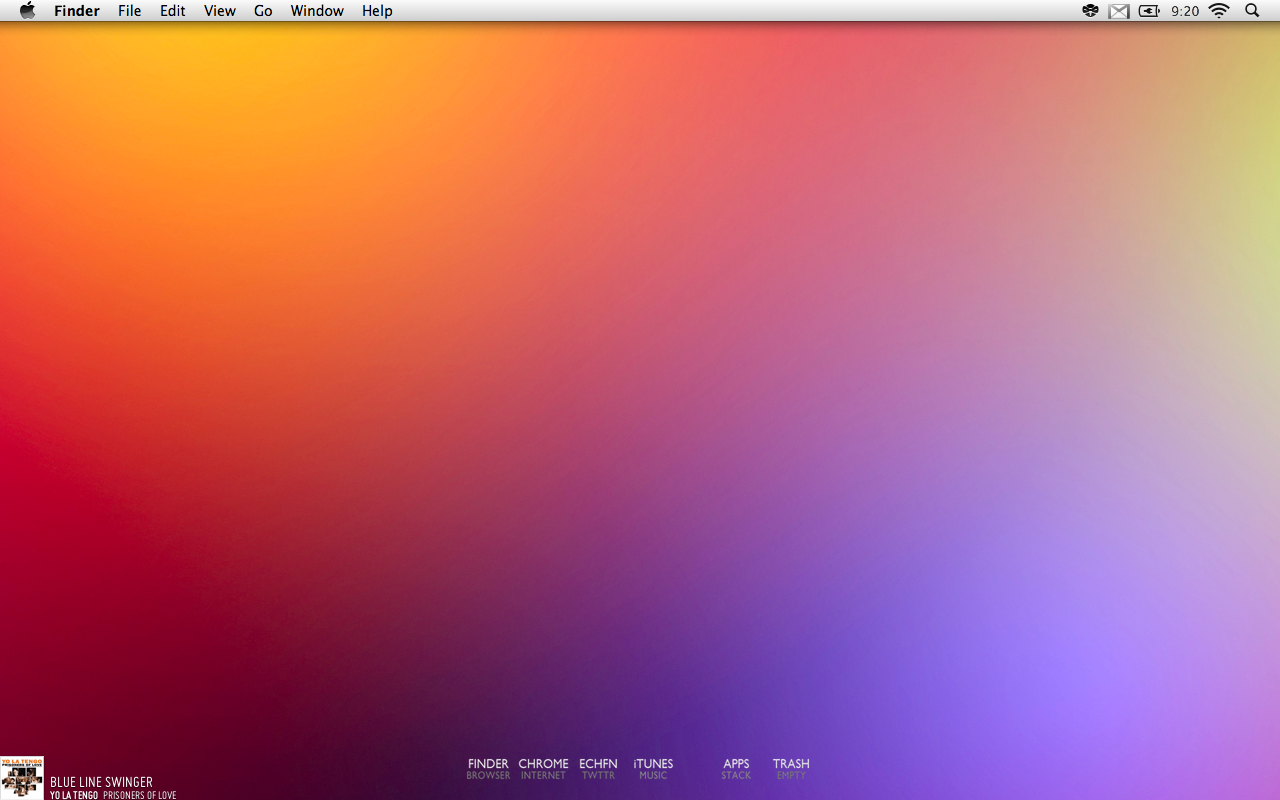Open the Help menu

[377, 11]
